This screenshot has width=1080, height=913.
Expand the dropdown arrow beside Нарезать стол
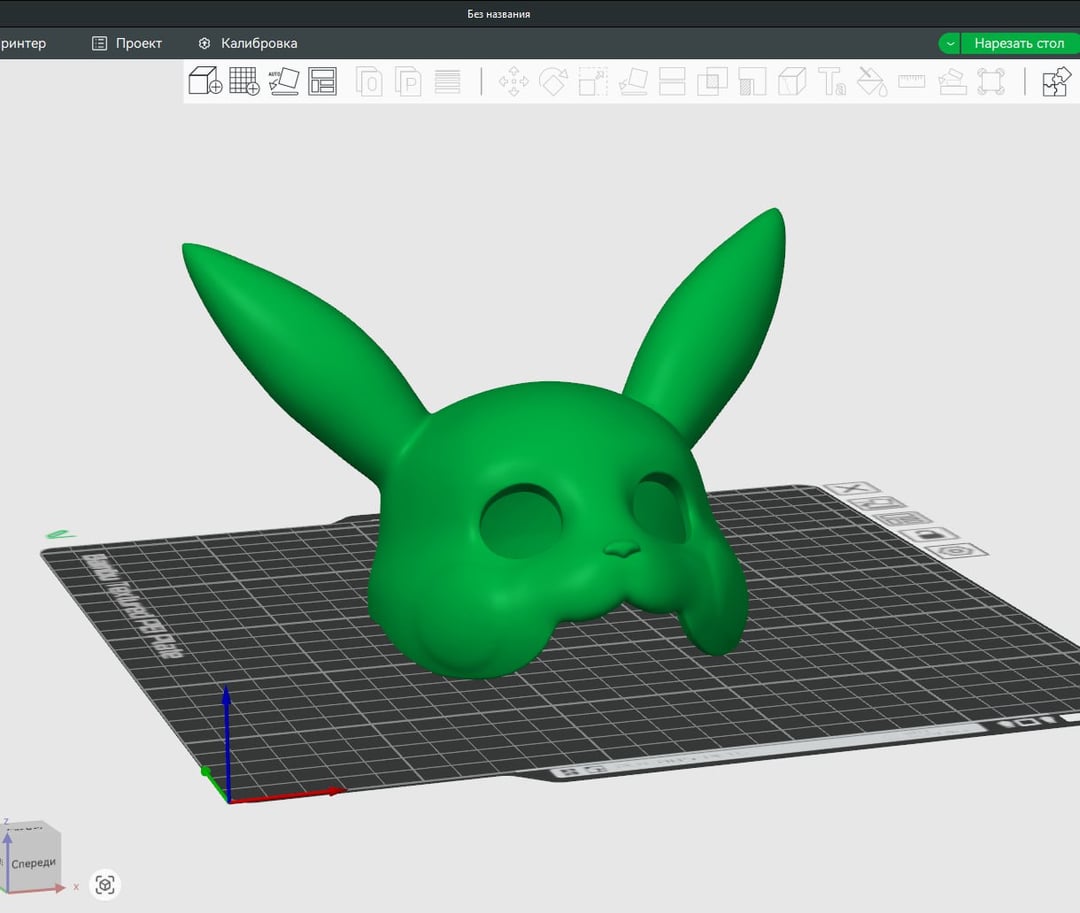950,44
